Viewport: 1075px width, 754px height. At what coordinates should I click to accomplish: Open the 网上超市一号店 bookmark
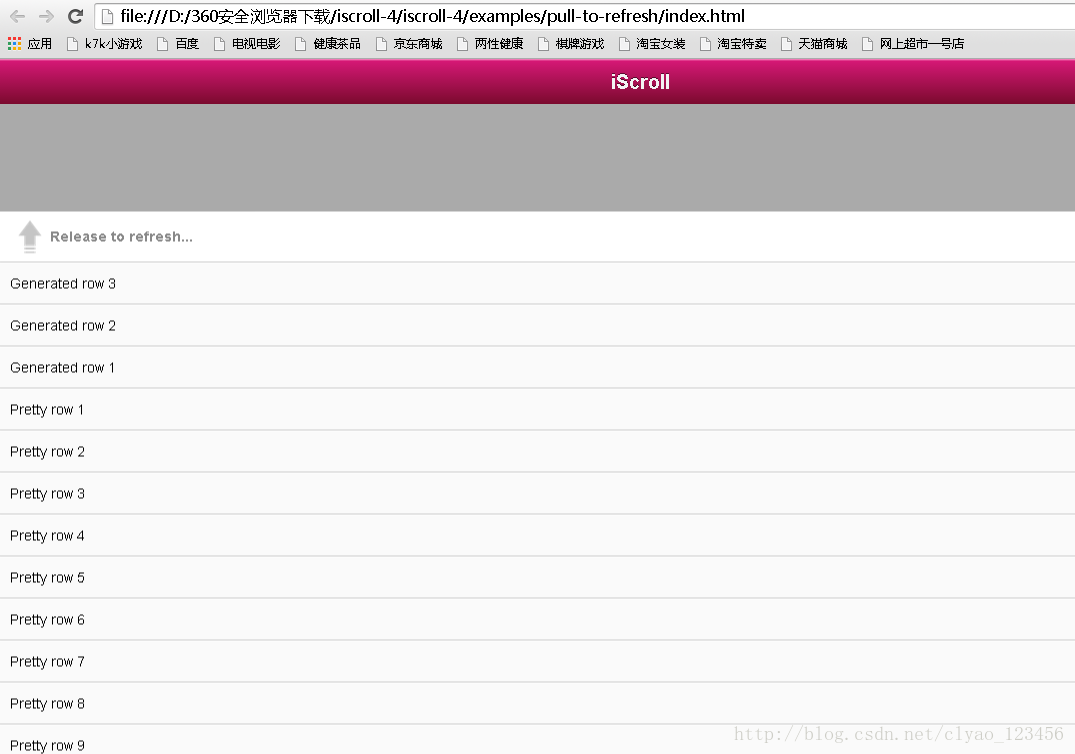pyautogui.click(x=913, y=44)
